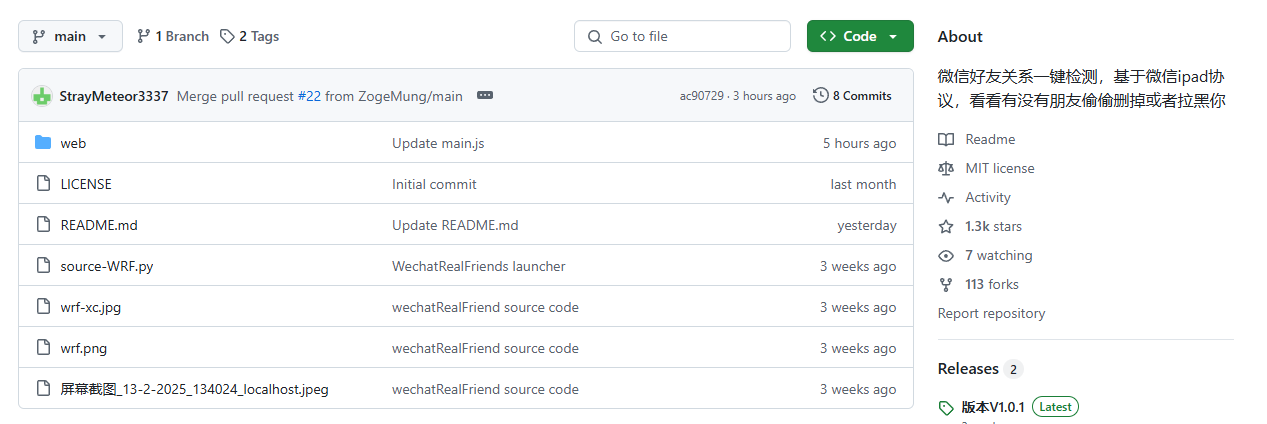Screen dimensions: 1267x424
Task: Click file icon beside wrf.png
Action: [43, 348]
